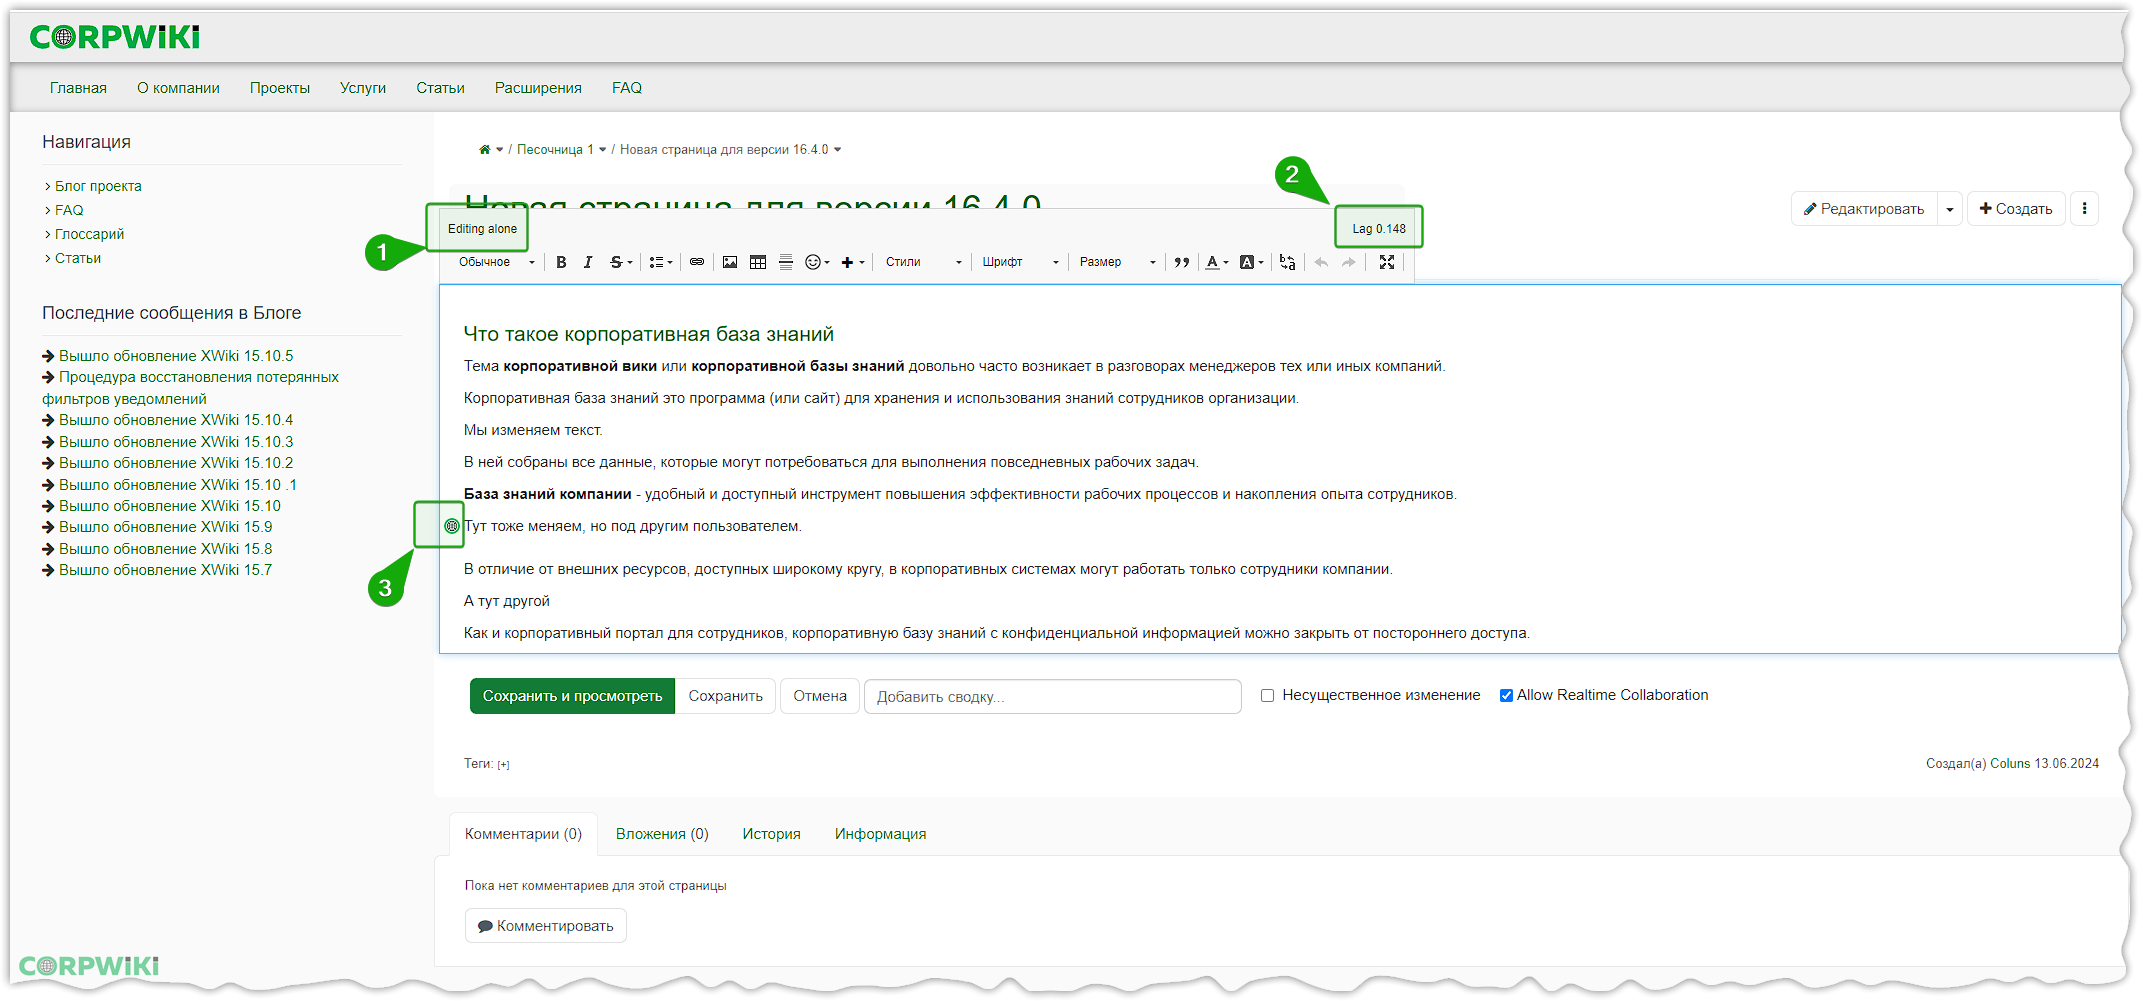2143x1001 pixels.
Task: Click Сохранить и просмотреть button
Action: 572,696
